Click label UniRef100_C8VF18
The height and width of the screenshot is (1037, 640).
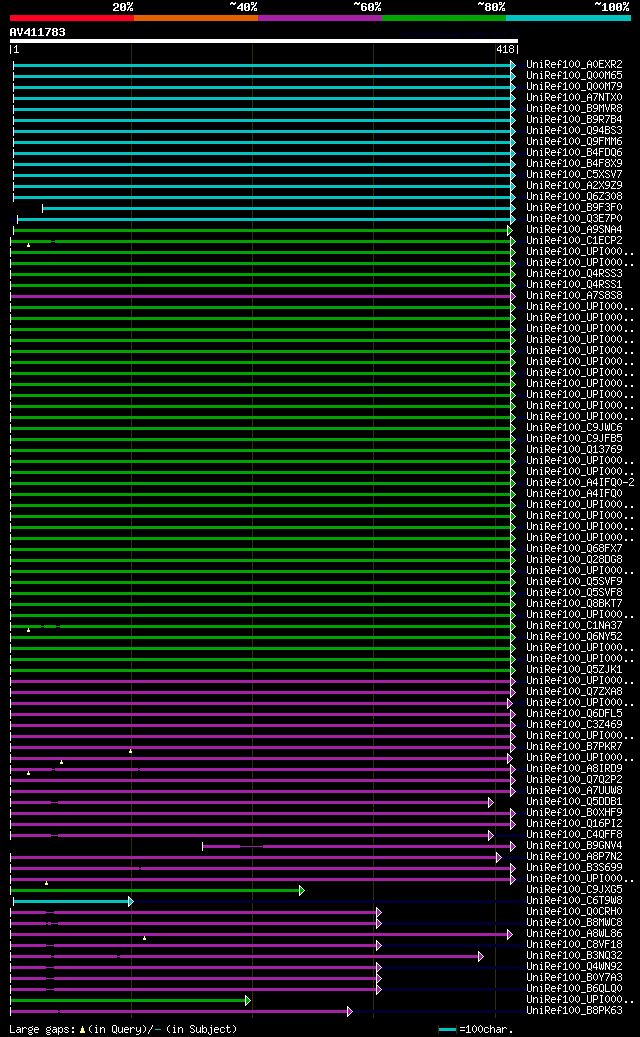tap(574, 944)
